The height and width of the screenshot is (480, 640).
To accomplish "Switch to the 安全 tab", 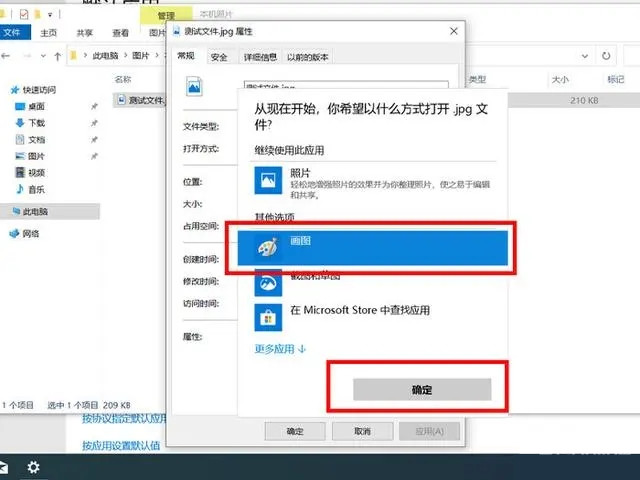I will coord(219,57).
